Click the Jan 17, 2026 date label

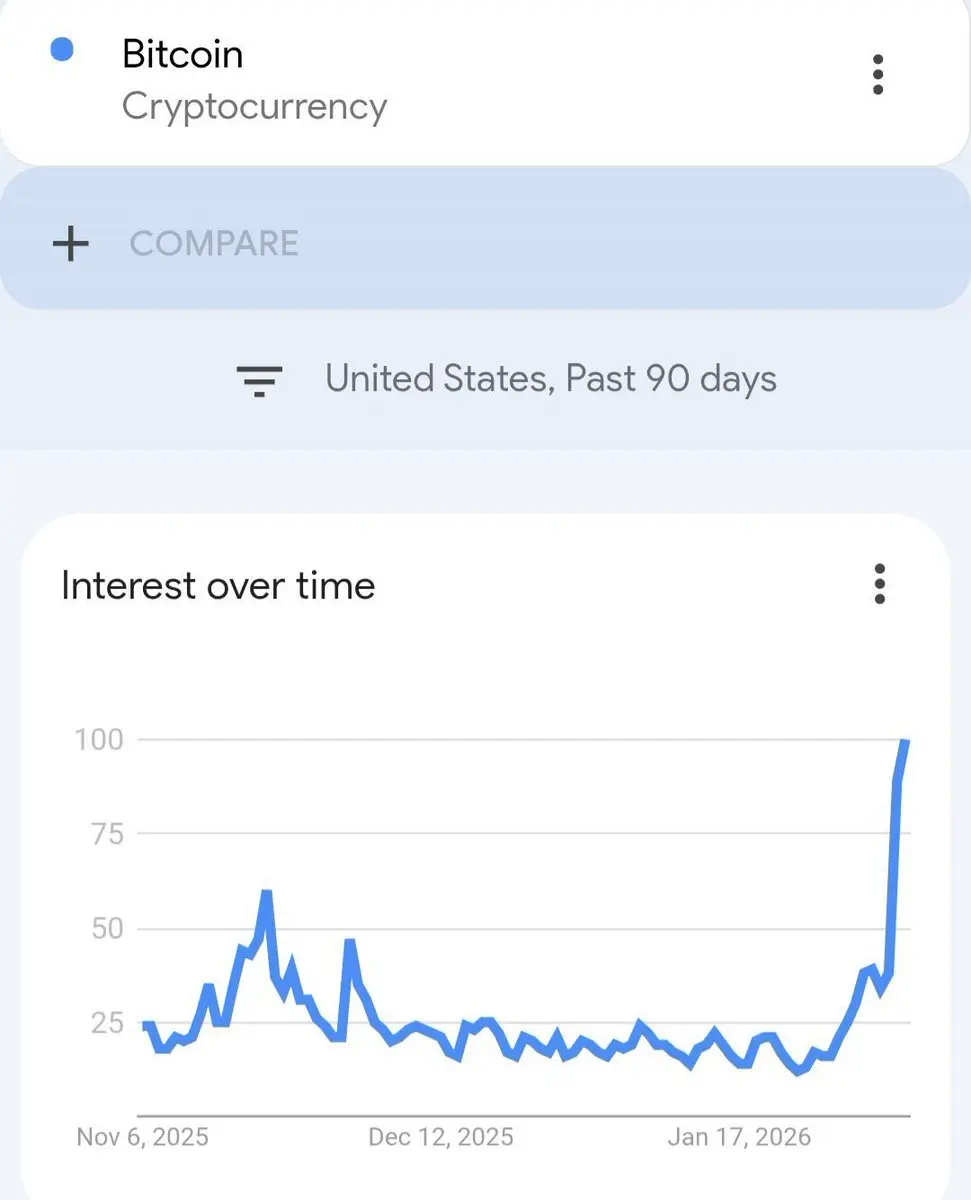[x=739, y=1137]
